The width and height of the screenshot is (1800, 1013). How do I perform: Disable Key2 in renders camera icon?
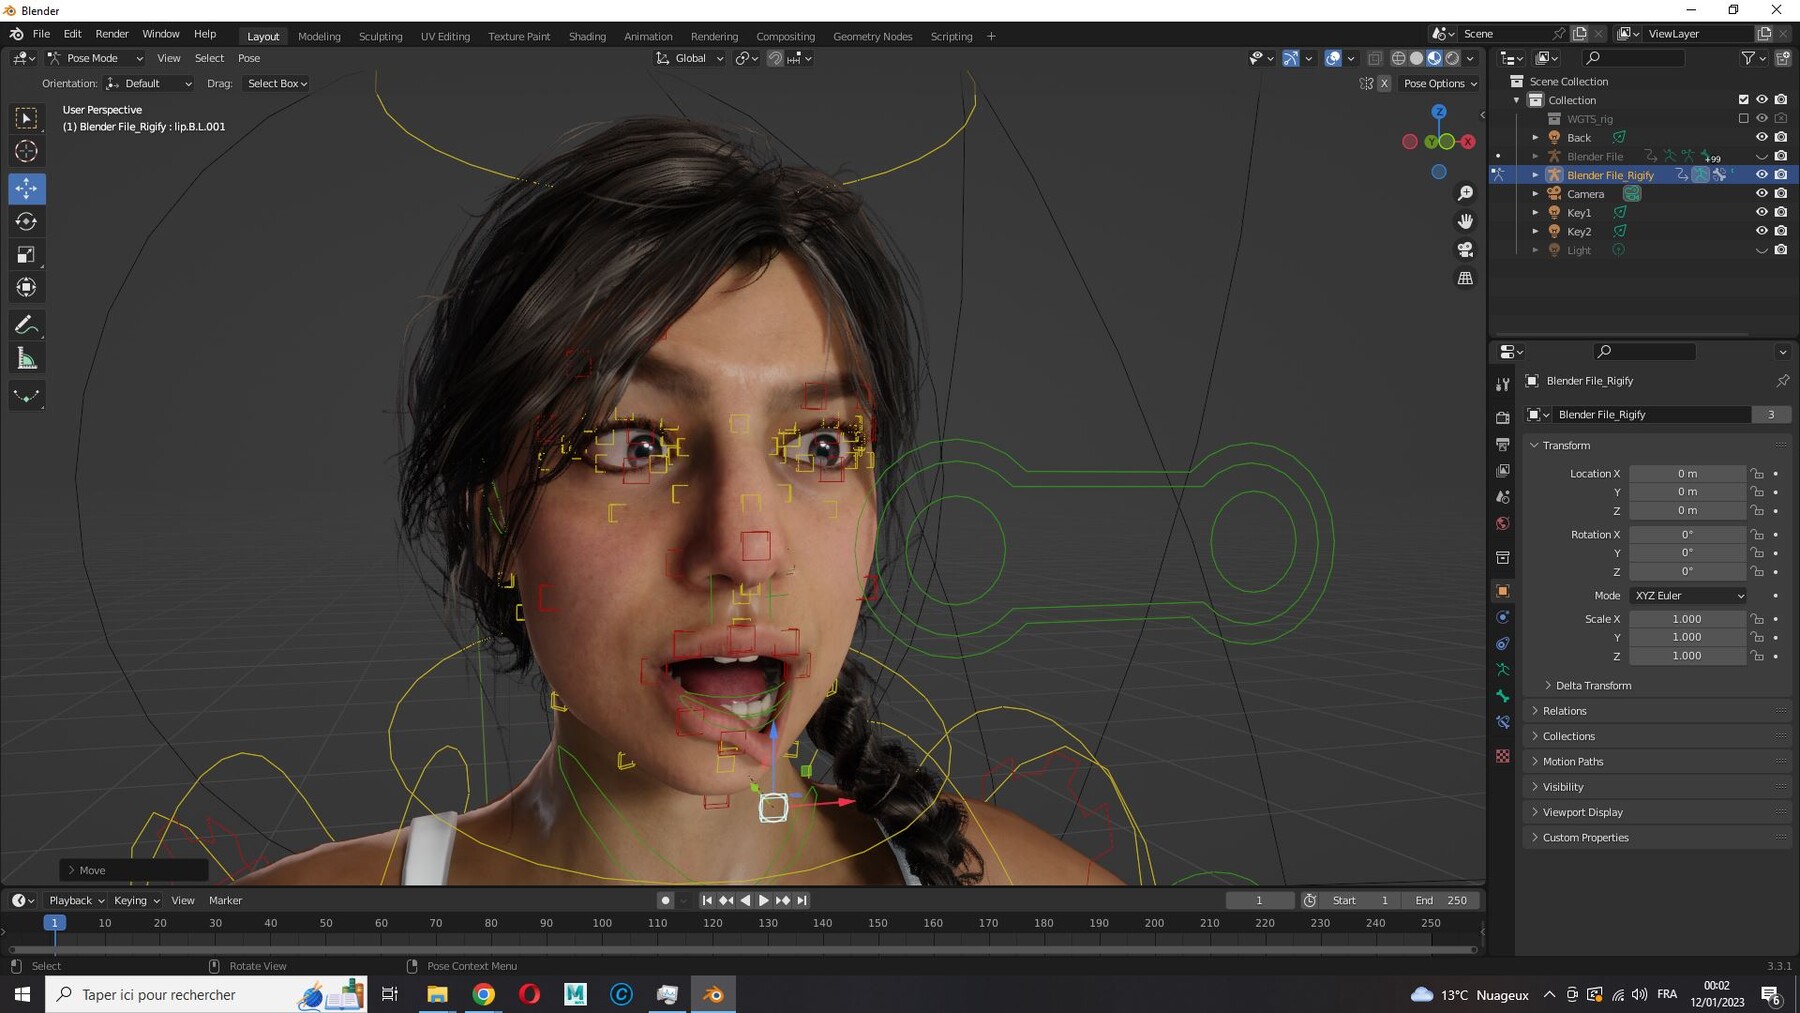[x=1781, y=231]
